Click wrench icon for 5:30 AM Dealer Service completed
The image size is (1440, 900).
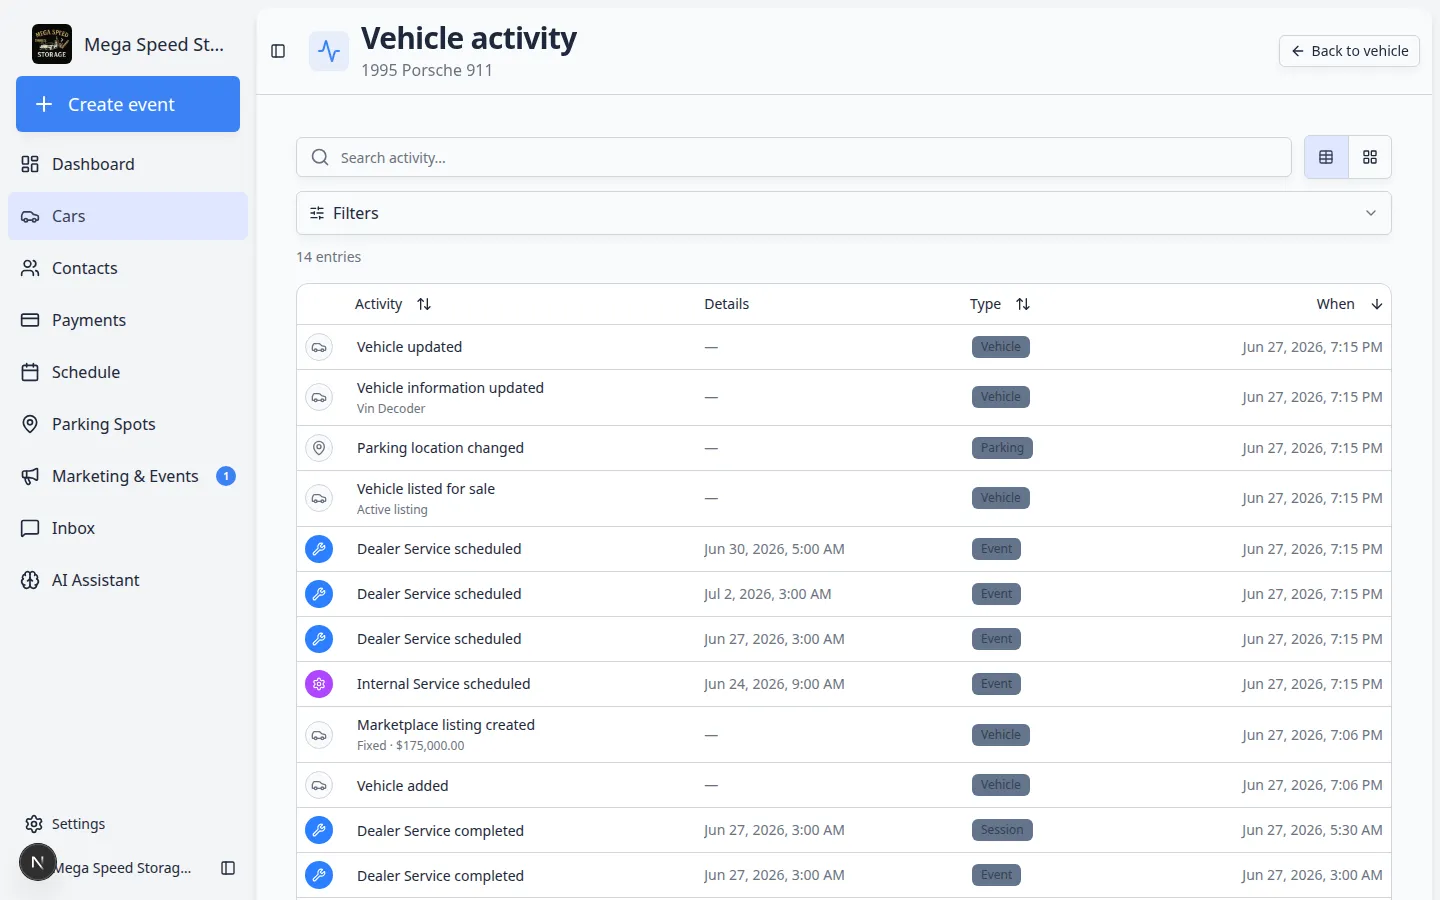click(319, 830)
